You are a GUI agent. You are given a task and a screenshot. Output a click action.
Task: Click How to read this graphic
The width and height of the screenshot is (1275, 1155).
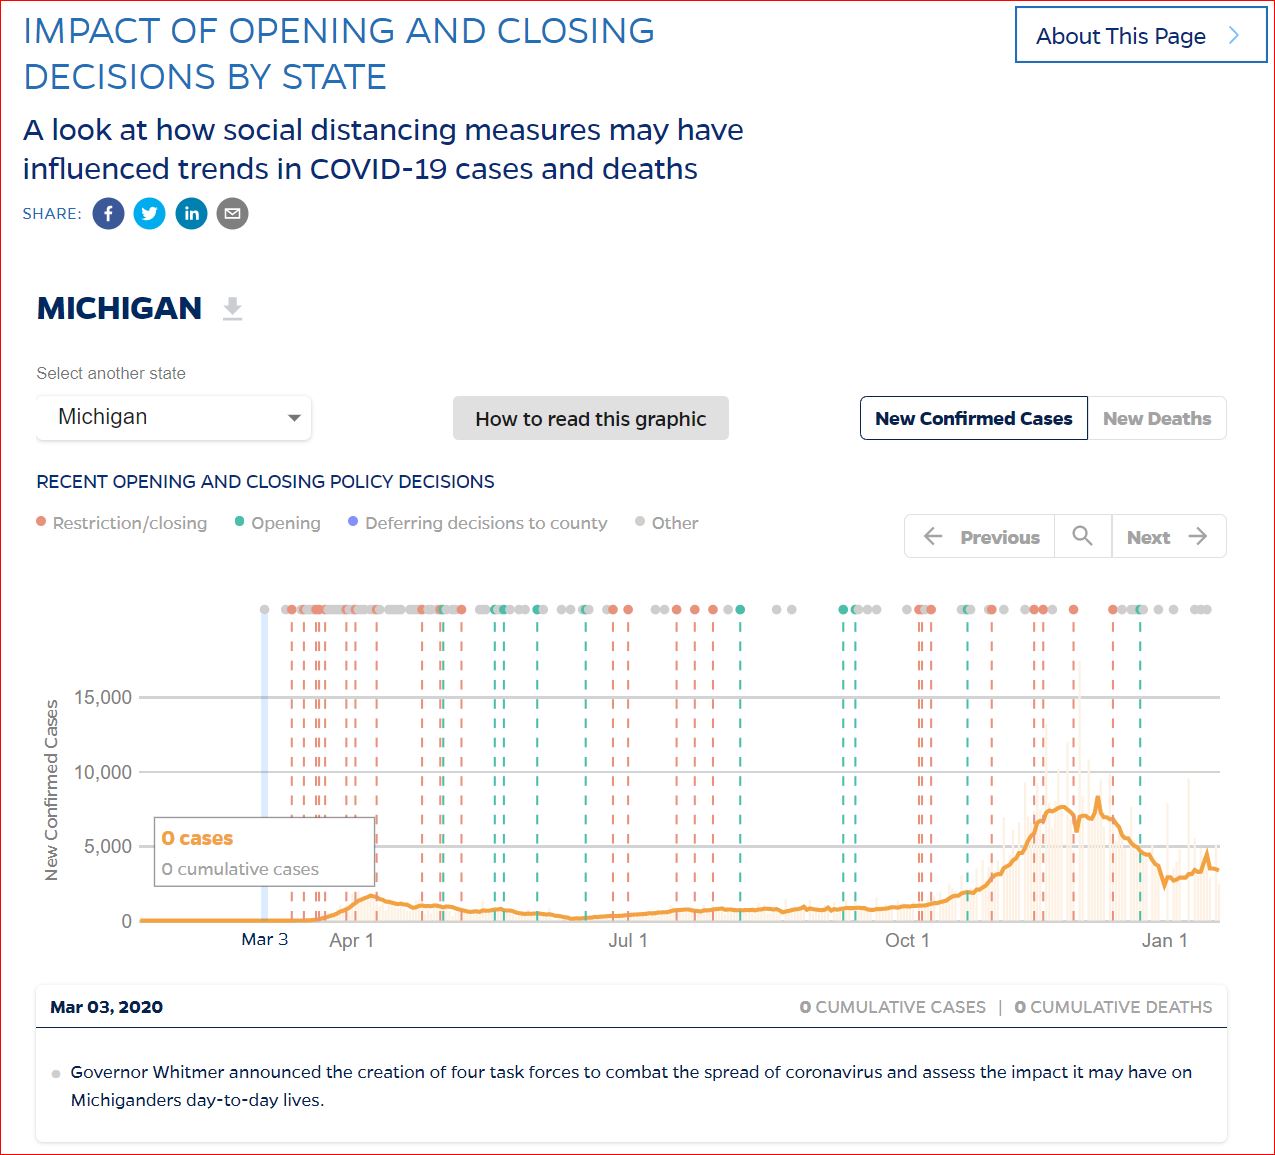pyautogui.click(x=591, y=418)
